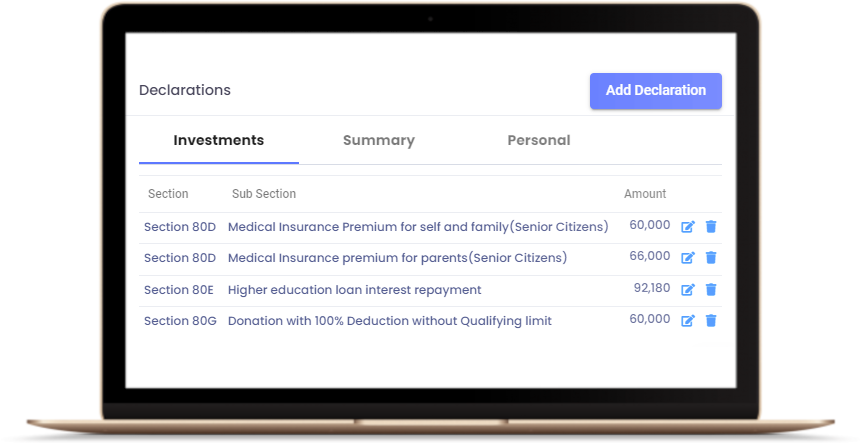Image resolution: width=860 pixels, height=443 pixels.
Task: Click the Add Declaration button
Action: pyautogui.click(x=655, y=90)
